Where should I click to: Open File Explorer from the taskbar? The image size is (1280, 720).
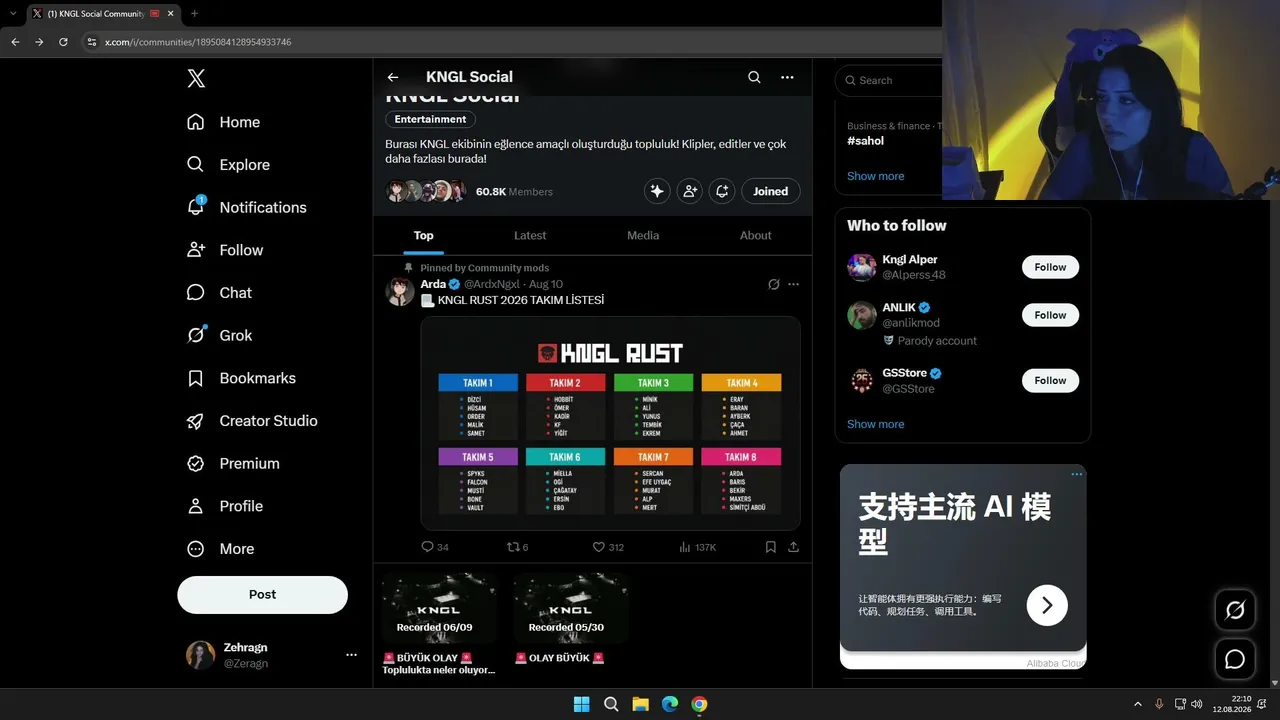coord(640,704)
